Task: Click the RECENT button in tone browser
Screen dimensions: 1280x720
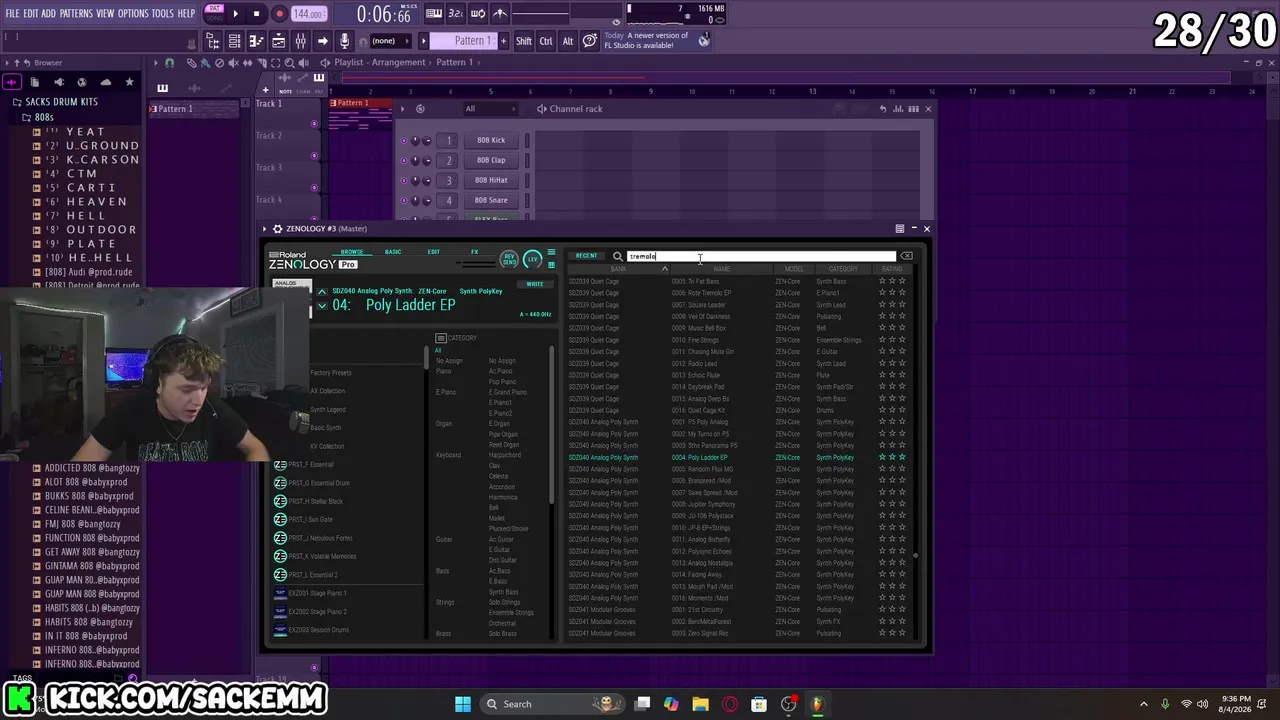Action: (587, 256)
